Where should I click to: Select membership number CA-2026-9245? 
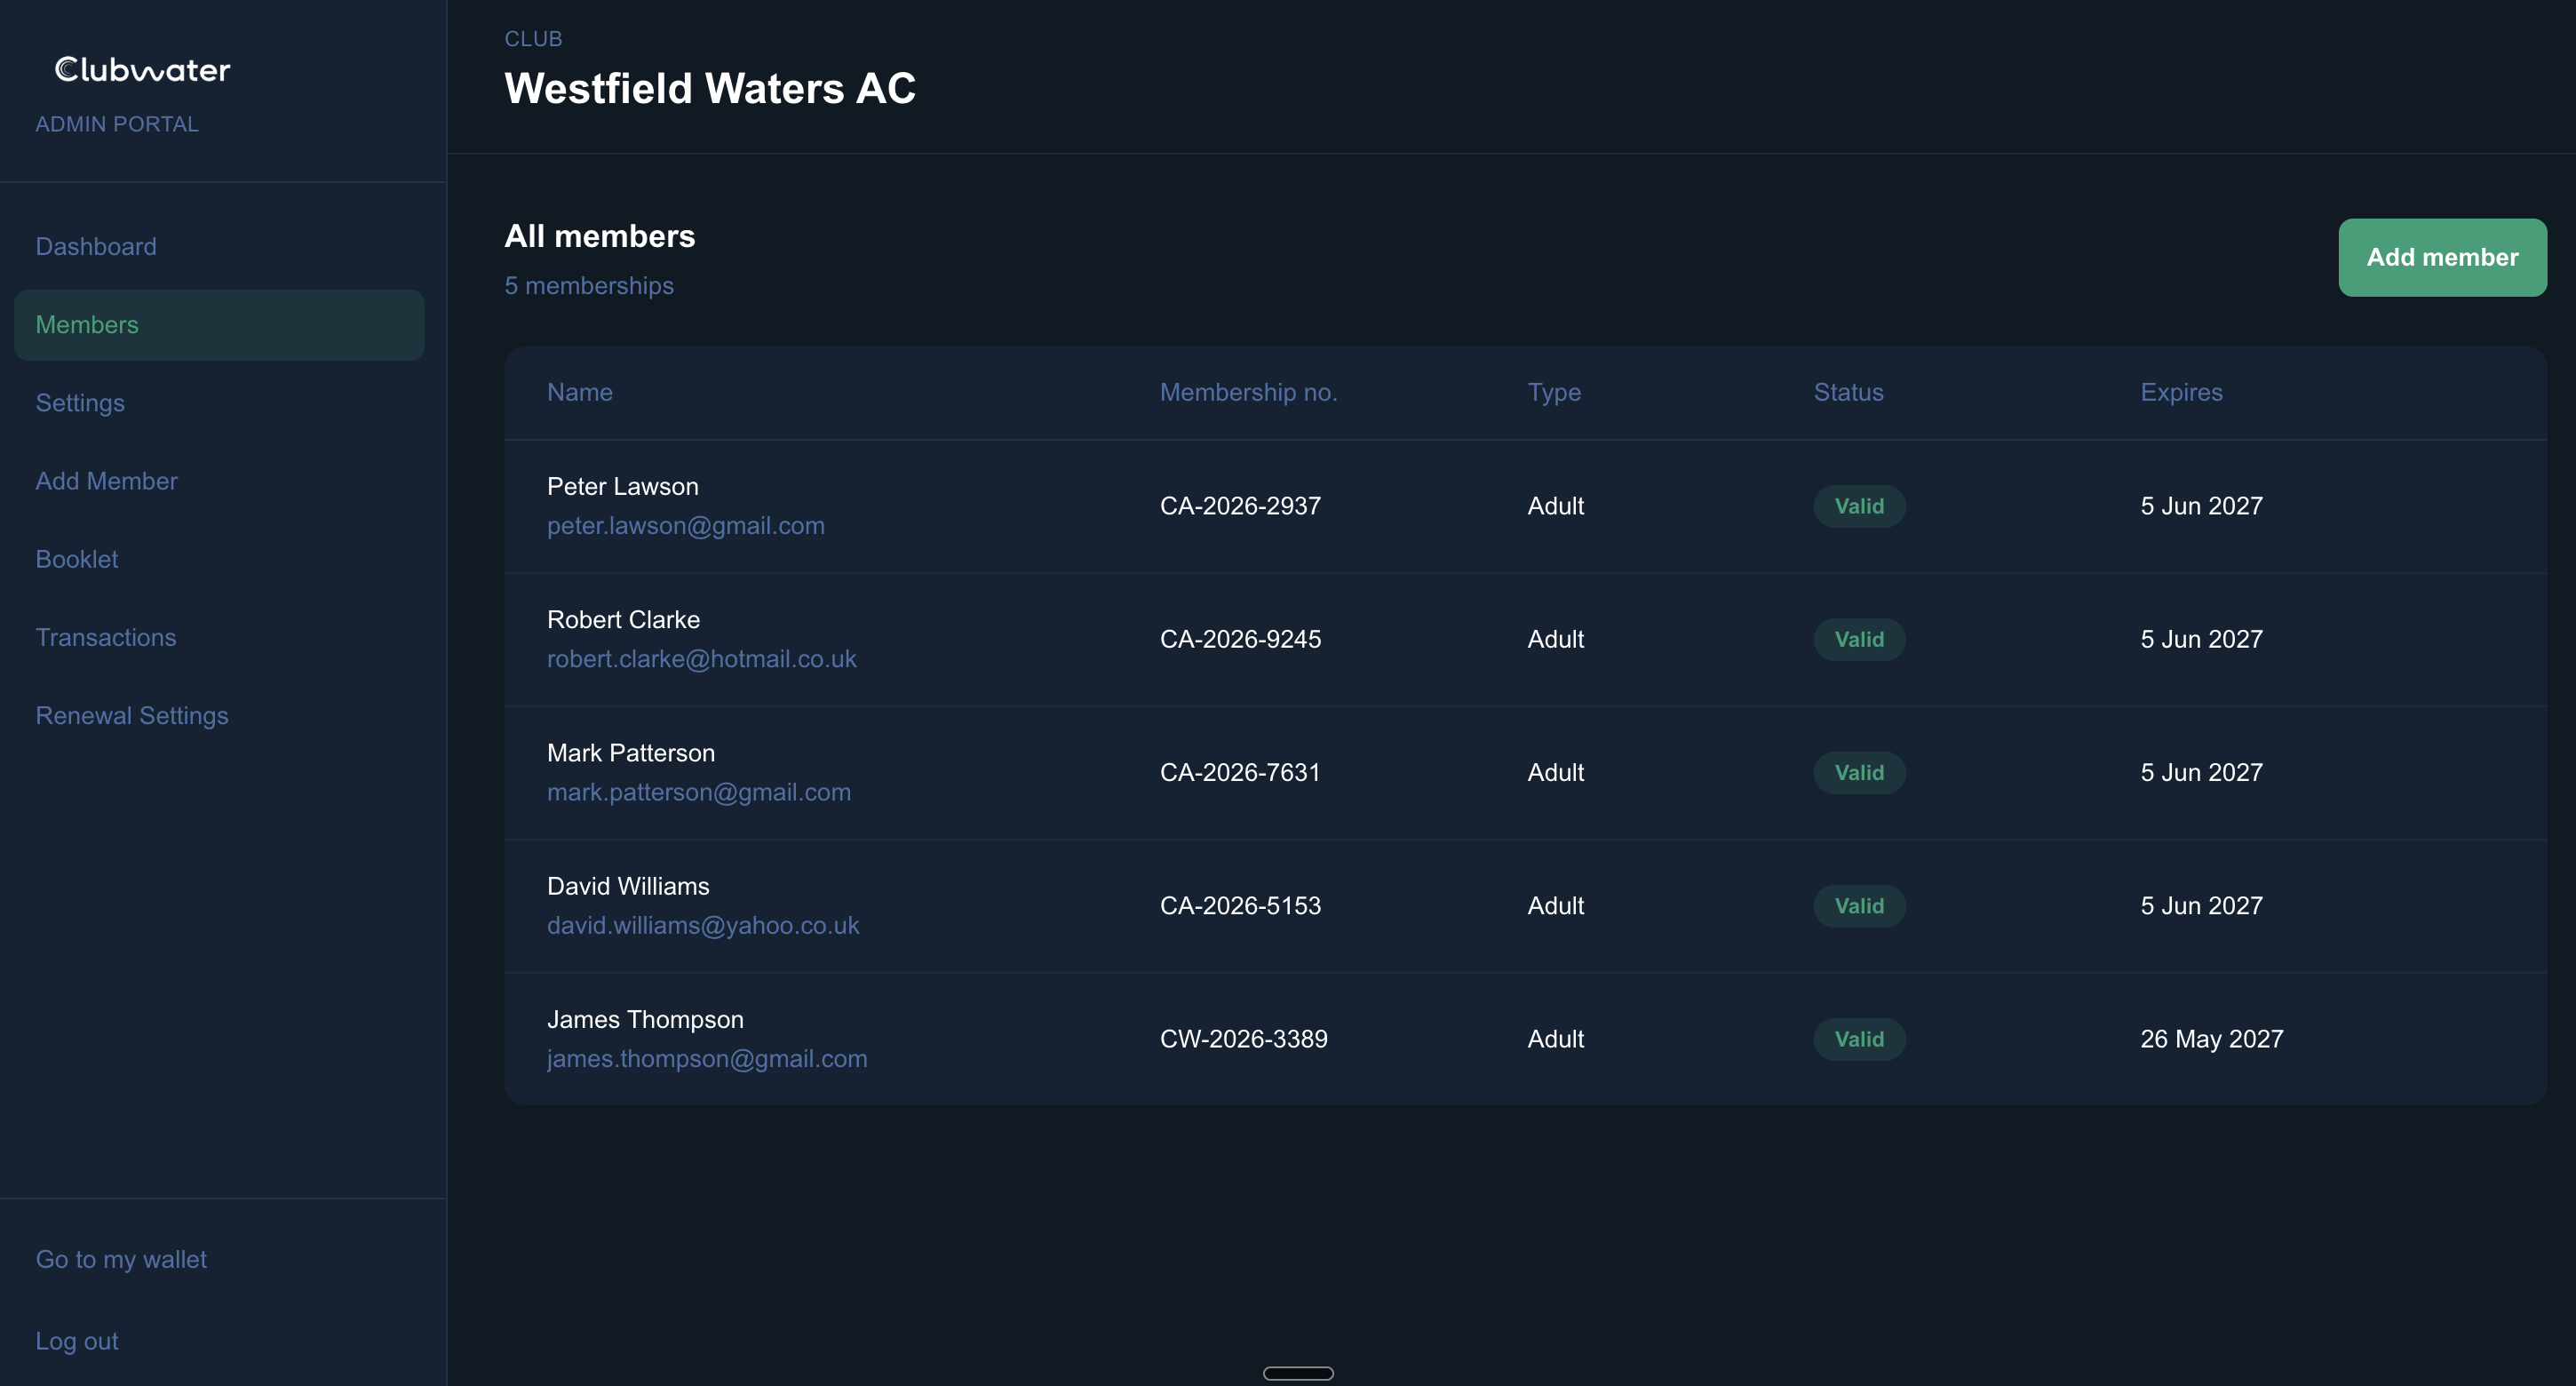click(x=1240, y=639)
